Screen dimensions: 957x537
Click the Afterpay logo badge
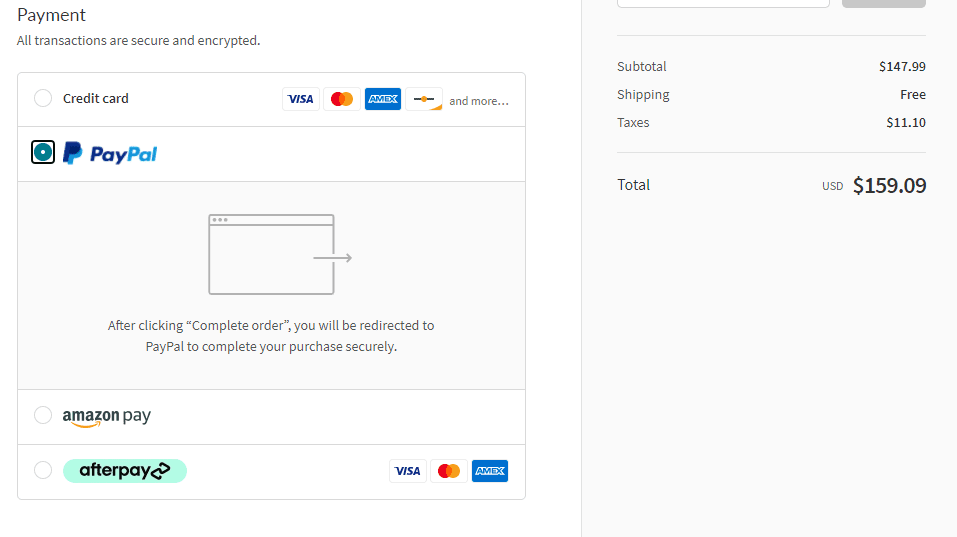pos(125,471)
